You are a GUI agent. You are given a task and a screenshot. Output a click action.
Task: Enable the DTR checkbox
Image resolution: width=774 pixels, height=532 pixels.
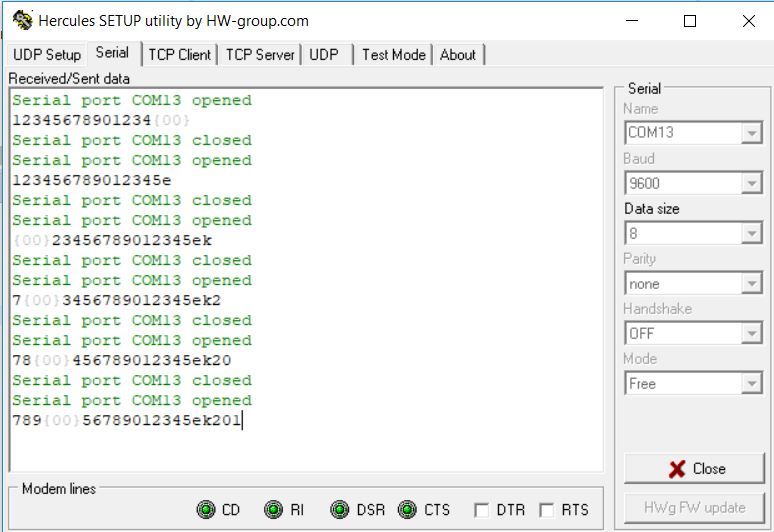click(481, 510)
